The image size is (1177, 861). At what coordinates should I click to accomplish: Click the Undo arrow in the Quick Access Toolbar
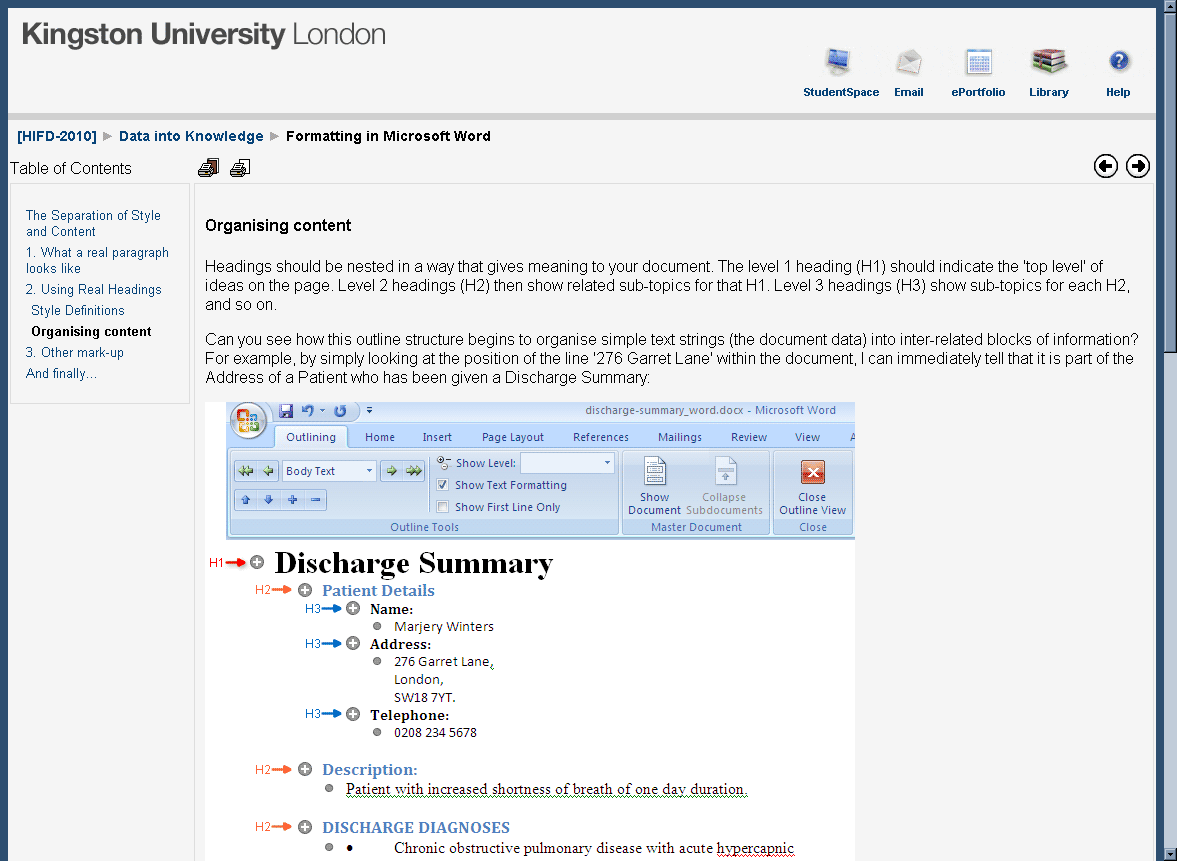click(307, 411)
